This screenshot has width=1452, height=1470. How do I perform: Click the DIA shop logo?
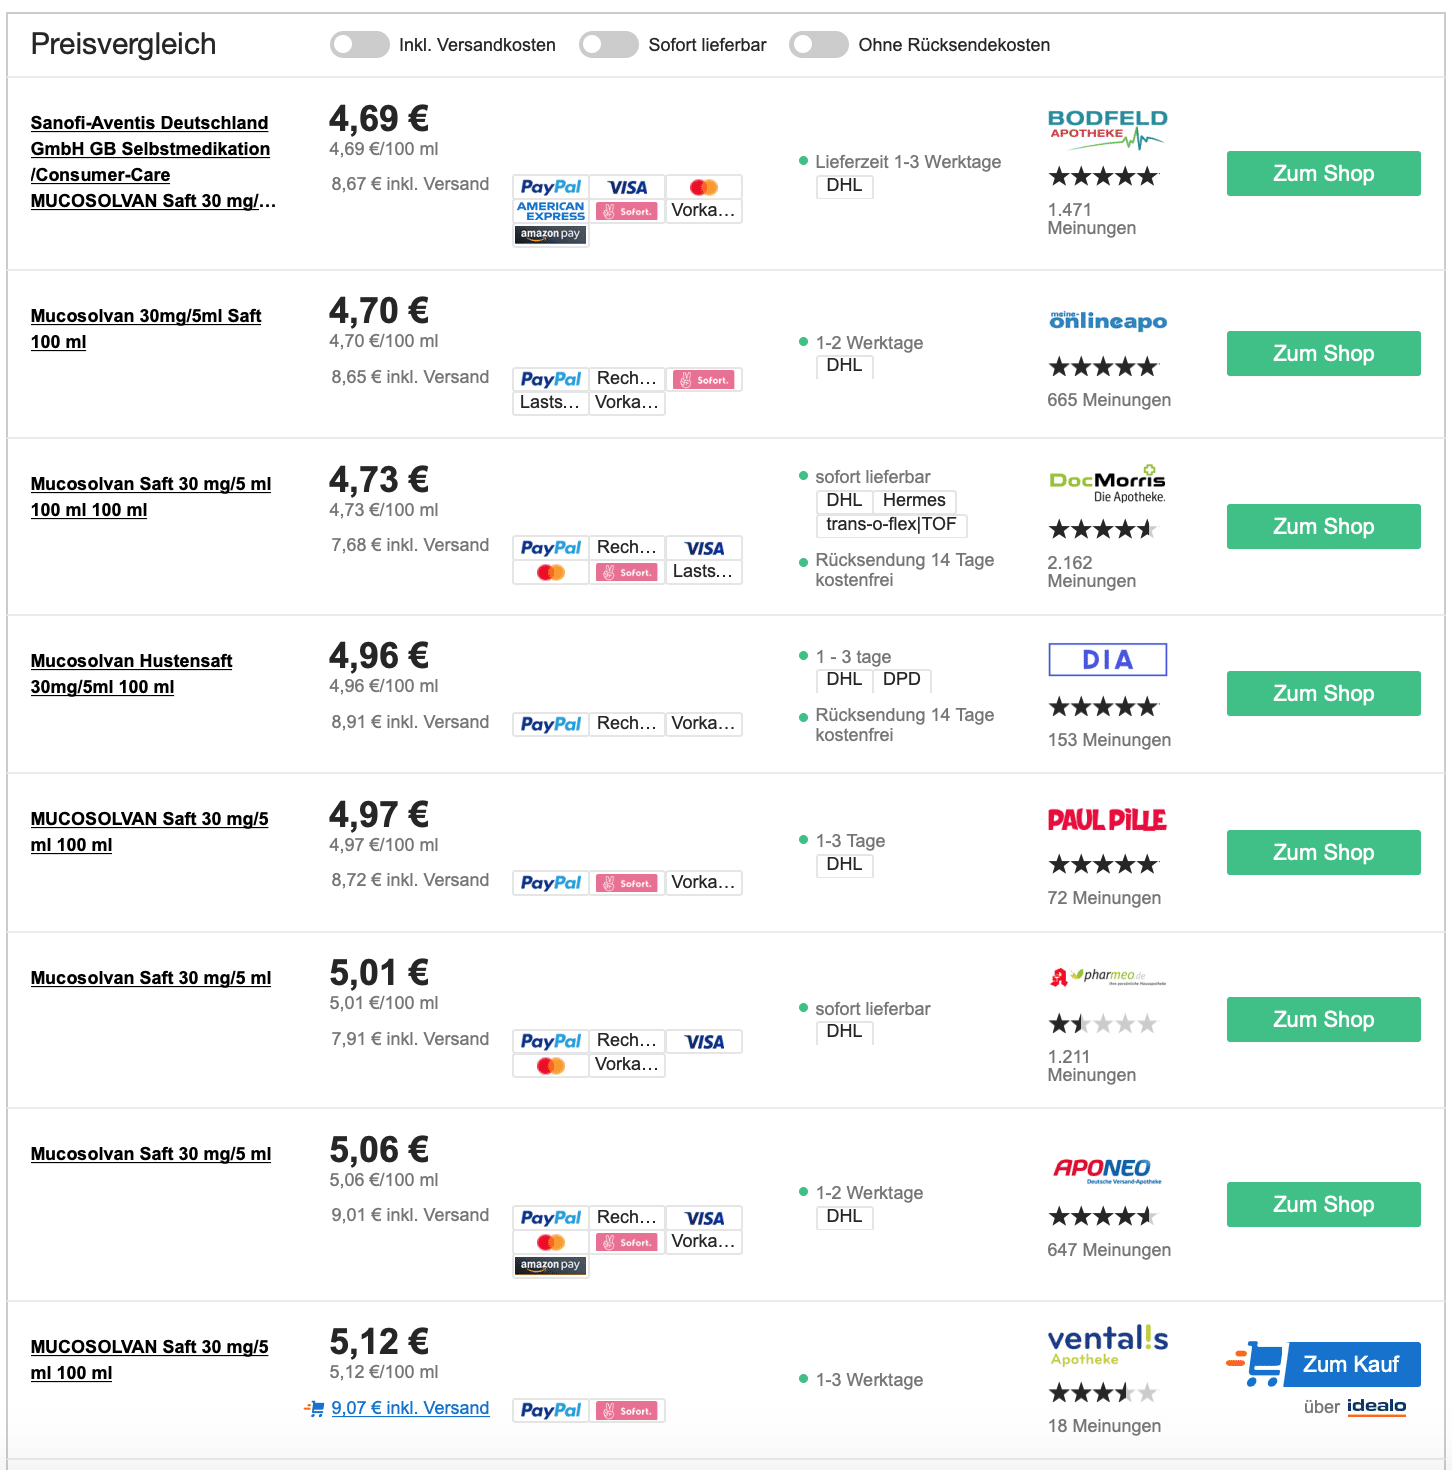click(x=1108, y=660)
